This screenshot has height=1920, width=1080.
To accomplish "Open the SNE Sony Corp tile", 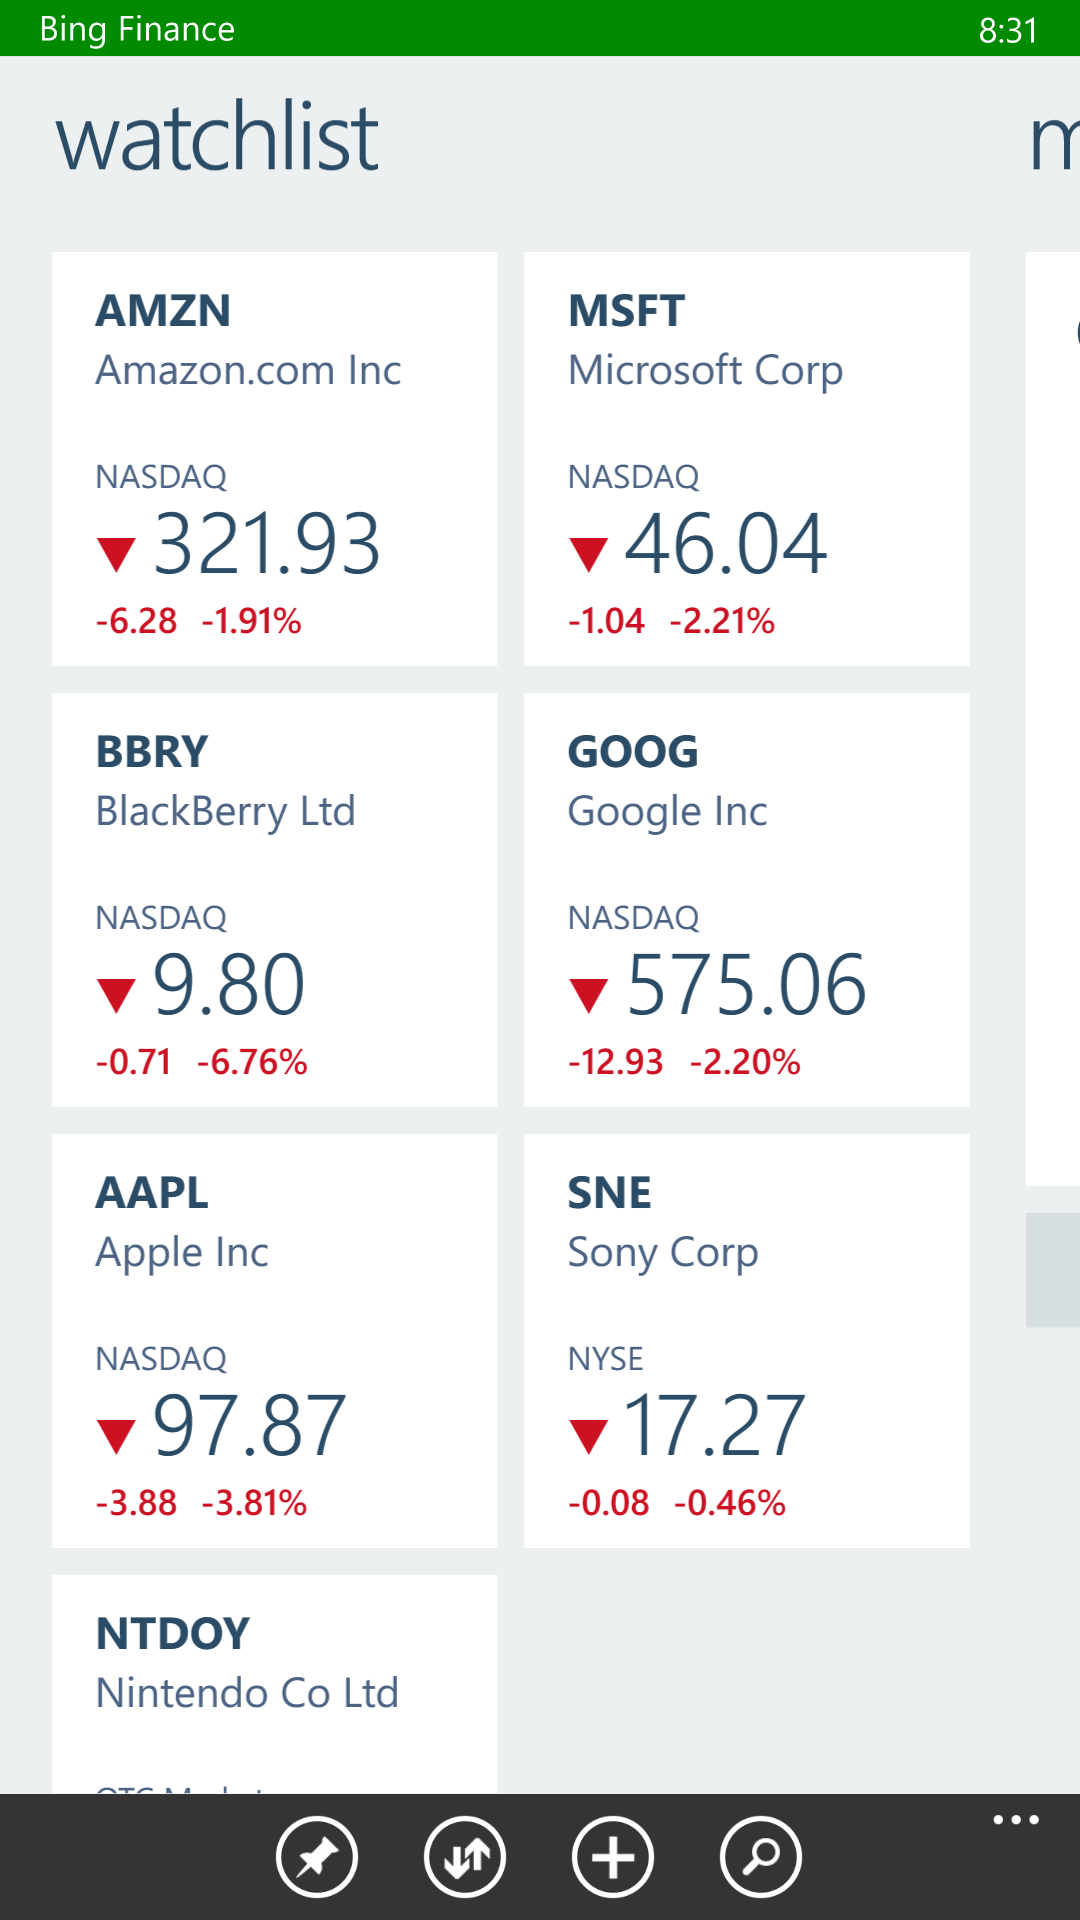I will click(x=746, y=1341).
